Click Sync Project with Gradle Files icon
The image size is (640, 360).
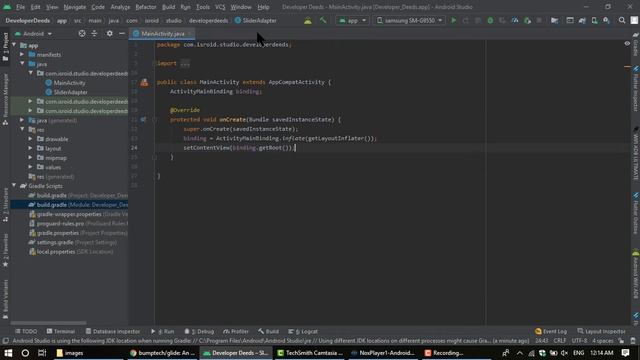582,20
